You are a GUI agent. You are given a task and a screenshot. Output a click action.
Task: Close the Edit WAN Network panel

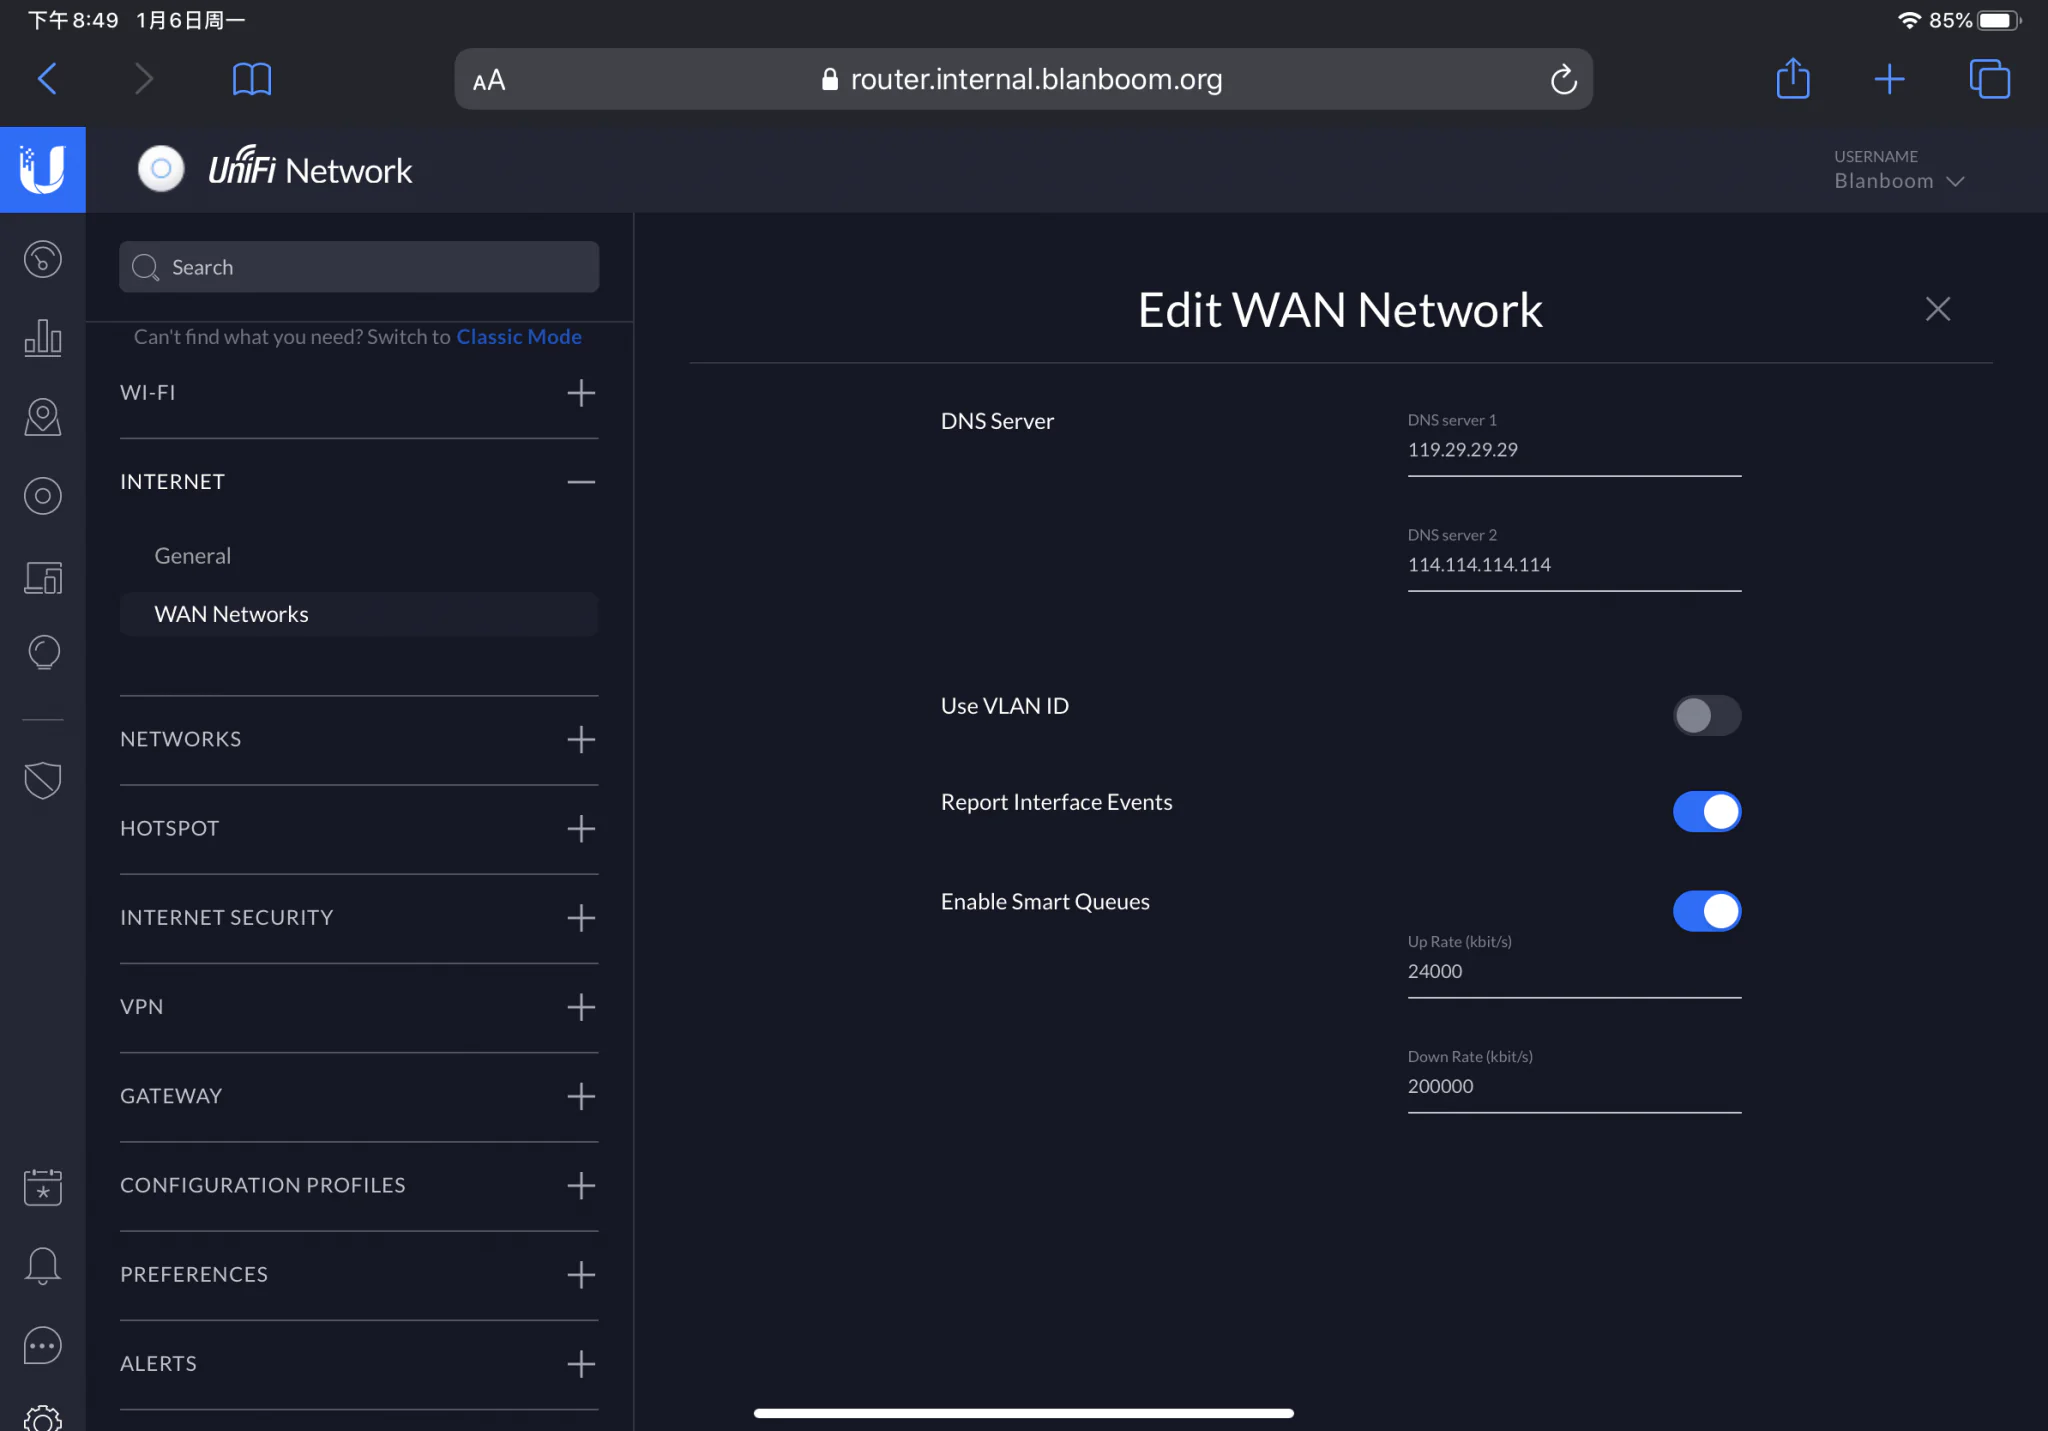[1937, 309]
